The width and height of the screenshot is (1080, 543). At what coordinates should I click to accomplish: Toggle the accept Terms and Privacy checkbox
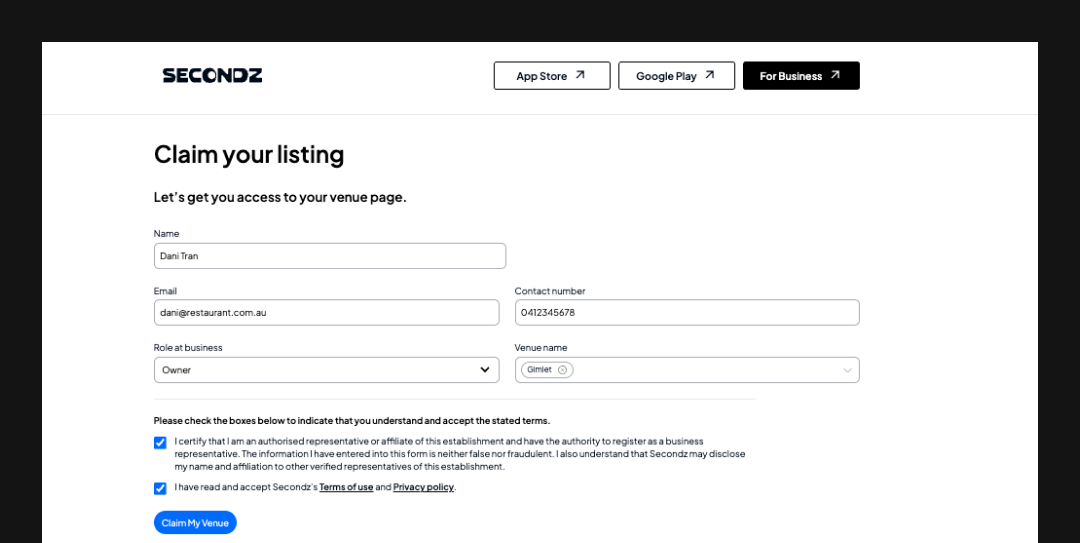160,488
